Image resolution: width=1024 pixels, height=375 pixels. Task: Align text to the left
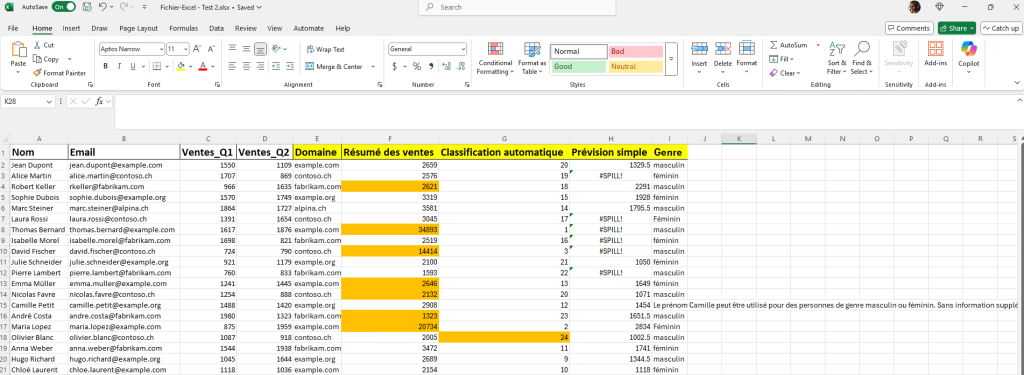click(232, 66)
